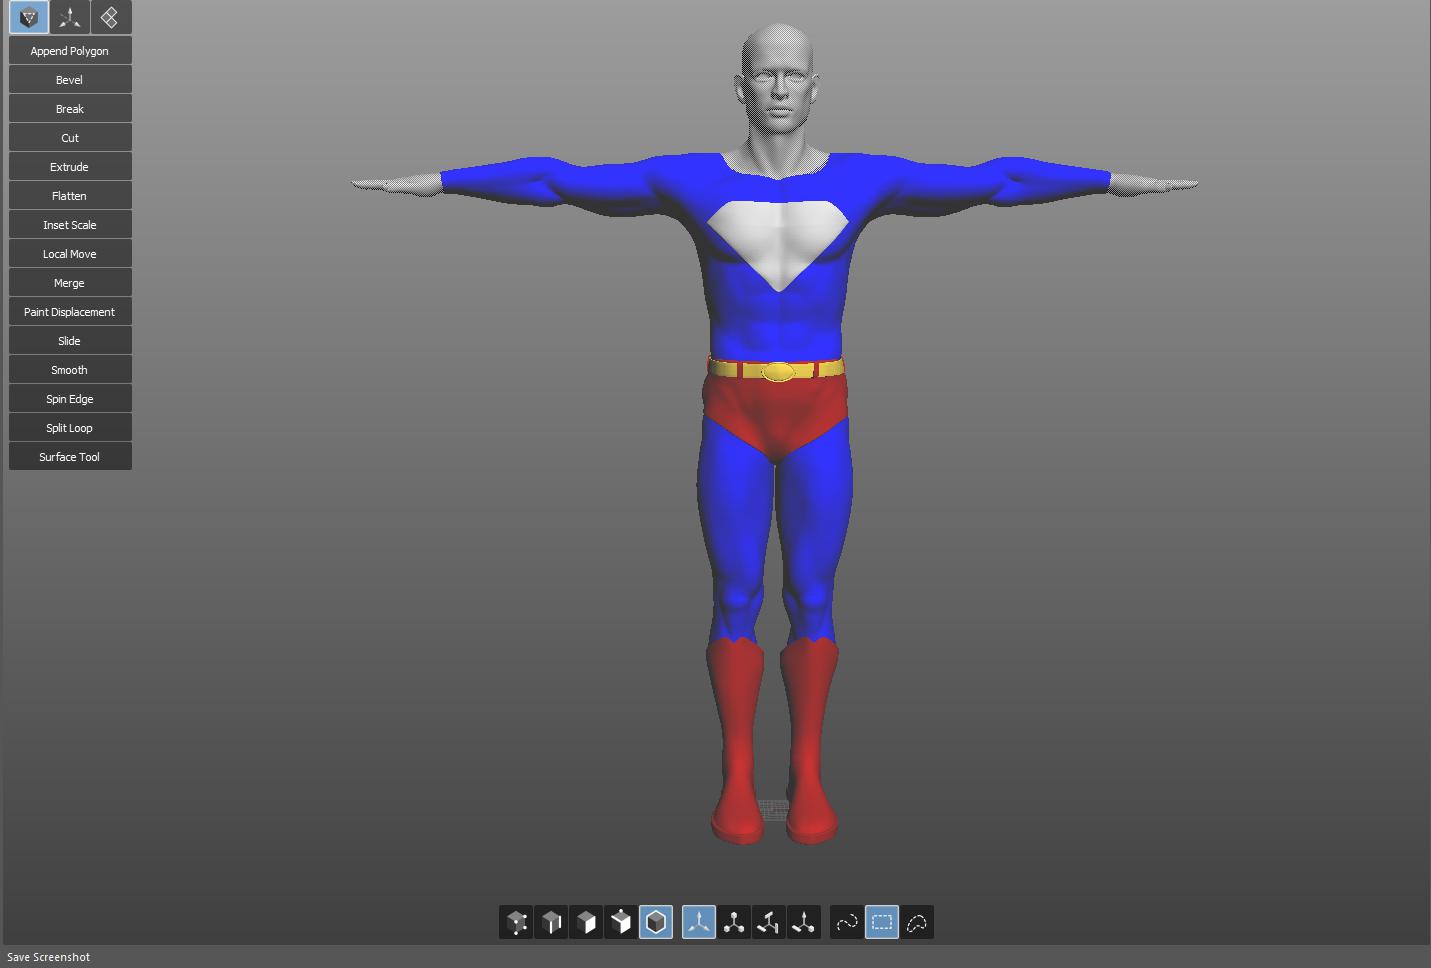This screenshot has height=968, width=1431.
Task: Click the Split Loop button
Action: click(x=70, y=428)
